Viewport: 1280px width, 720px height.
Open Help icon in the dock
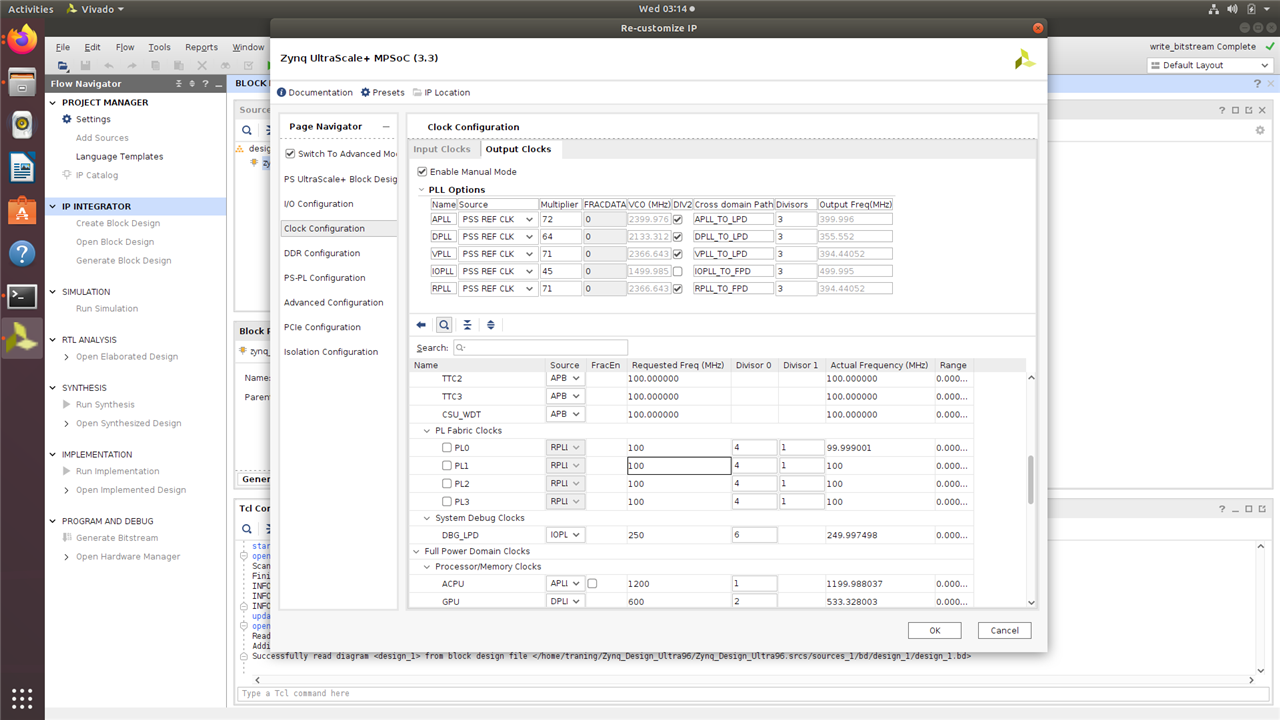click(22, 254)
